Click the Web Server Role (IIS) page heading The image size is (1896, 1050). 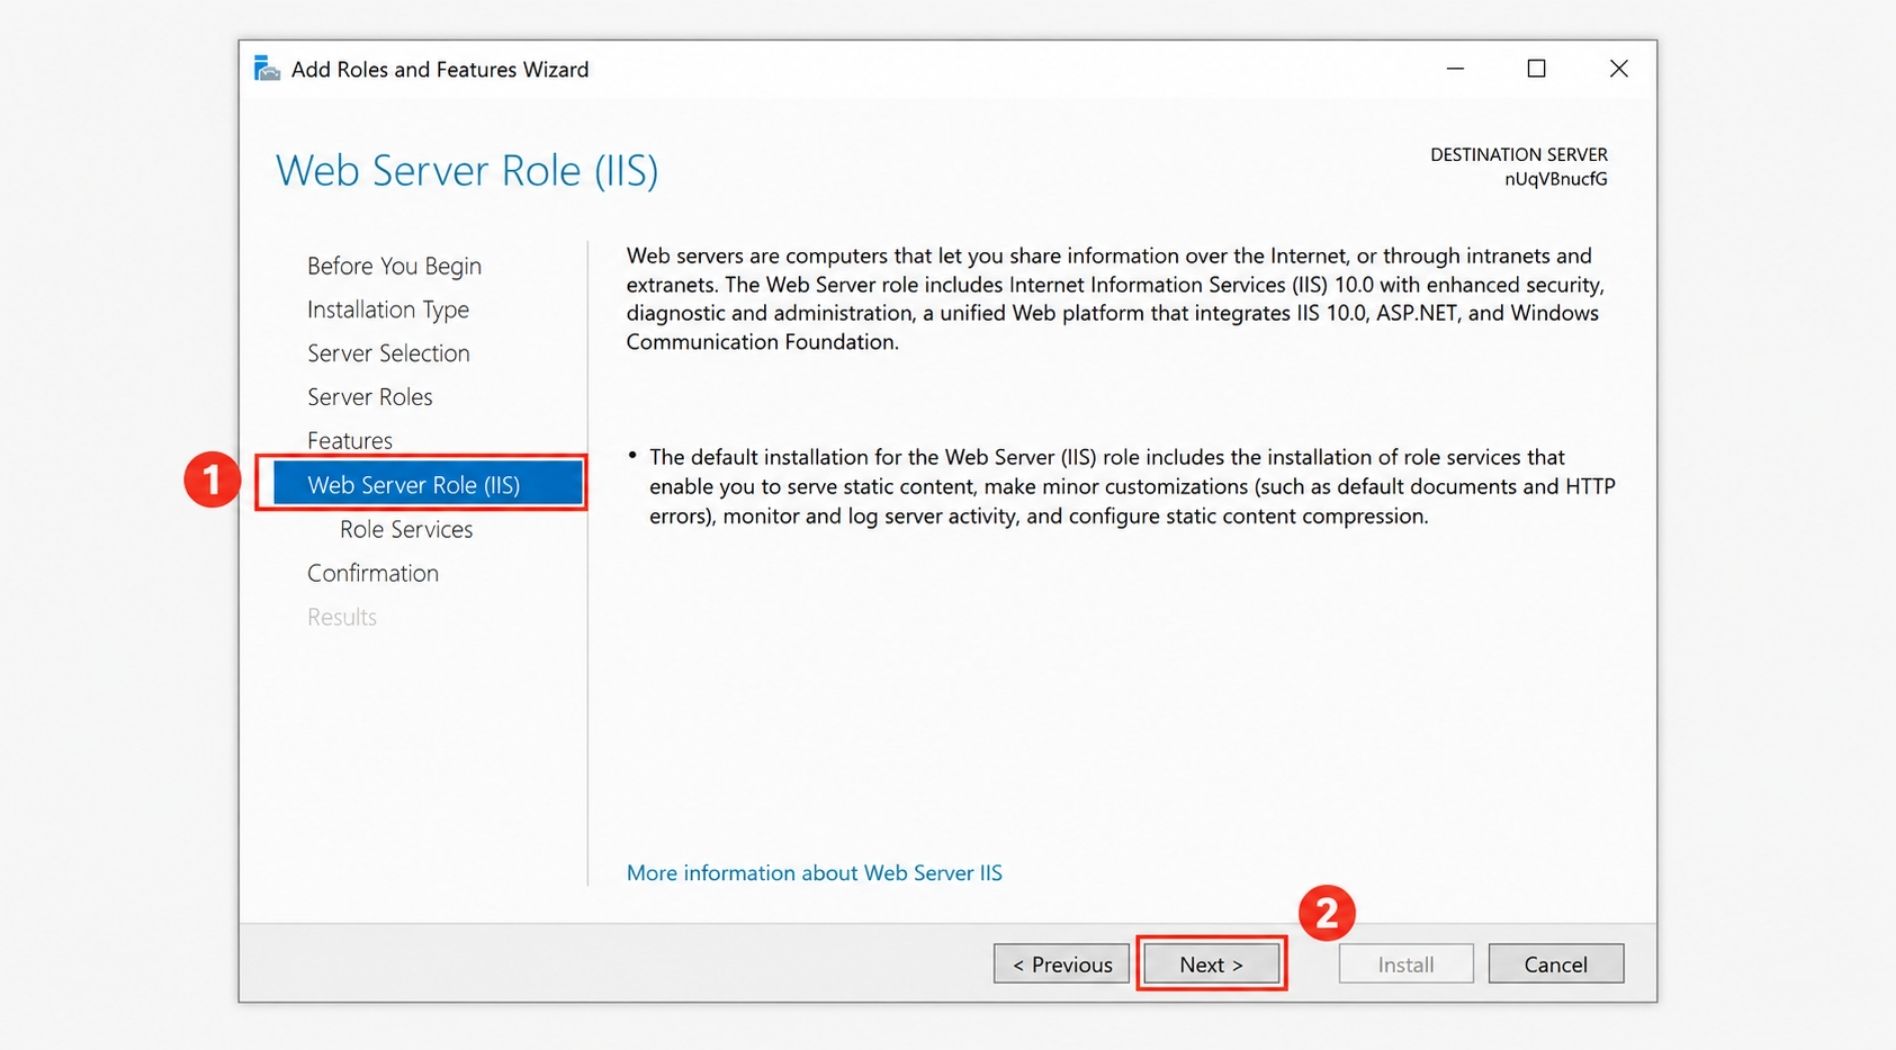tap(467, 171)
